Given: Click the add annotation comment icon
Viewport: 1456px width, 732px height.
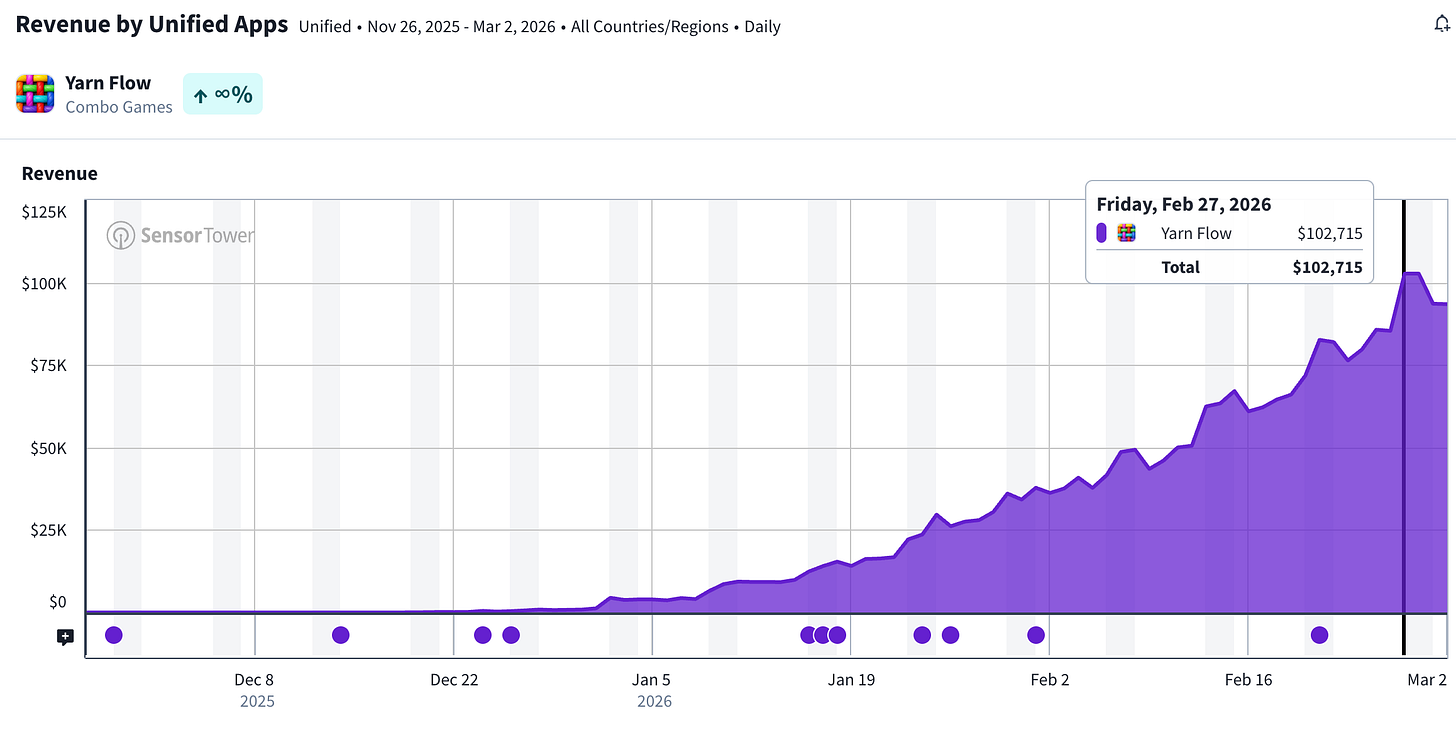Looking at the screenshot, I should 66,636.
